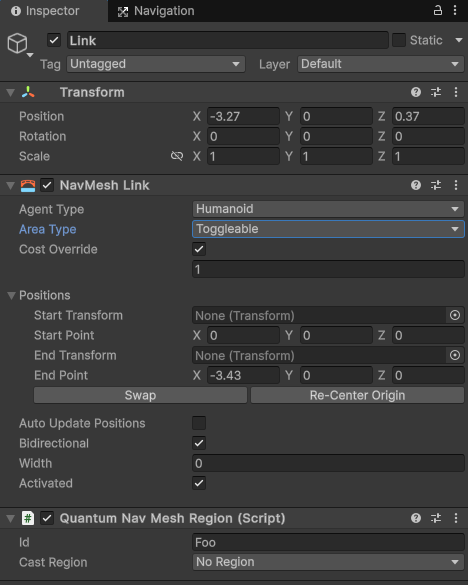The image size is (468, 585).
Task: Click the Cost Override value field
Action: point(328,269)
